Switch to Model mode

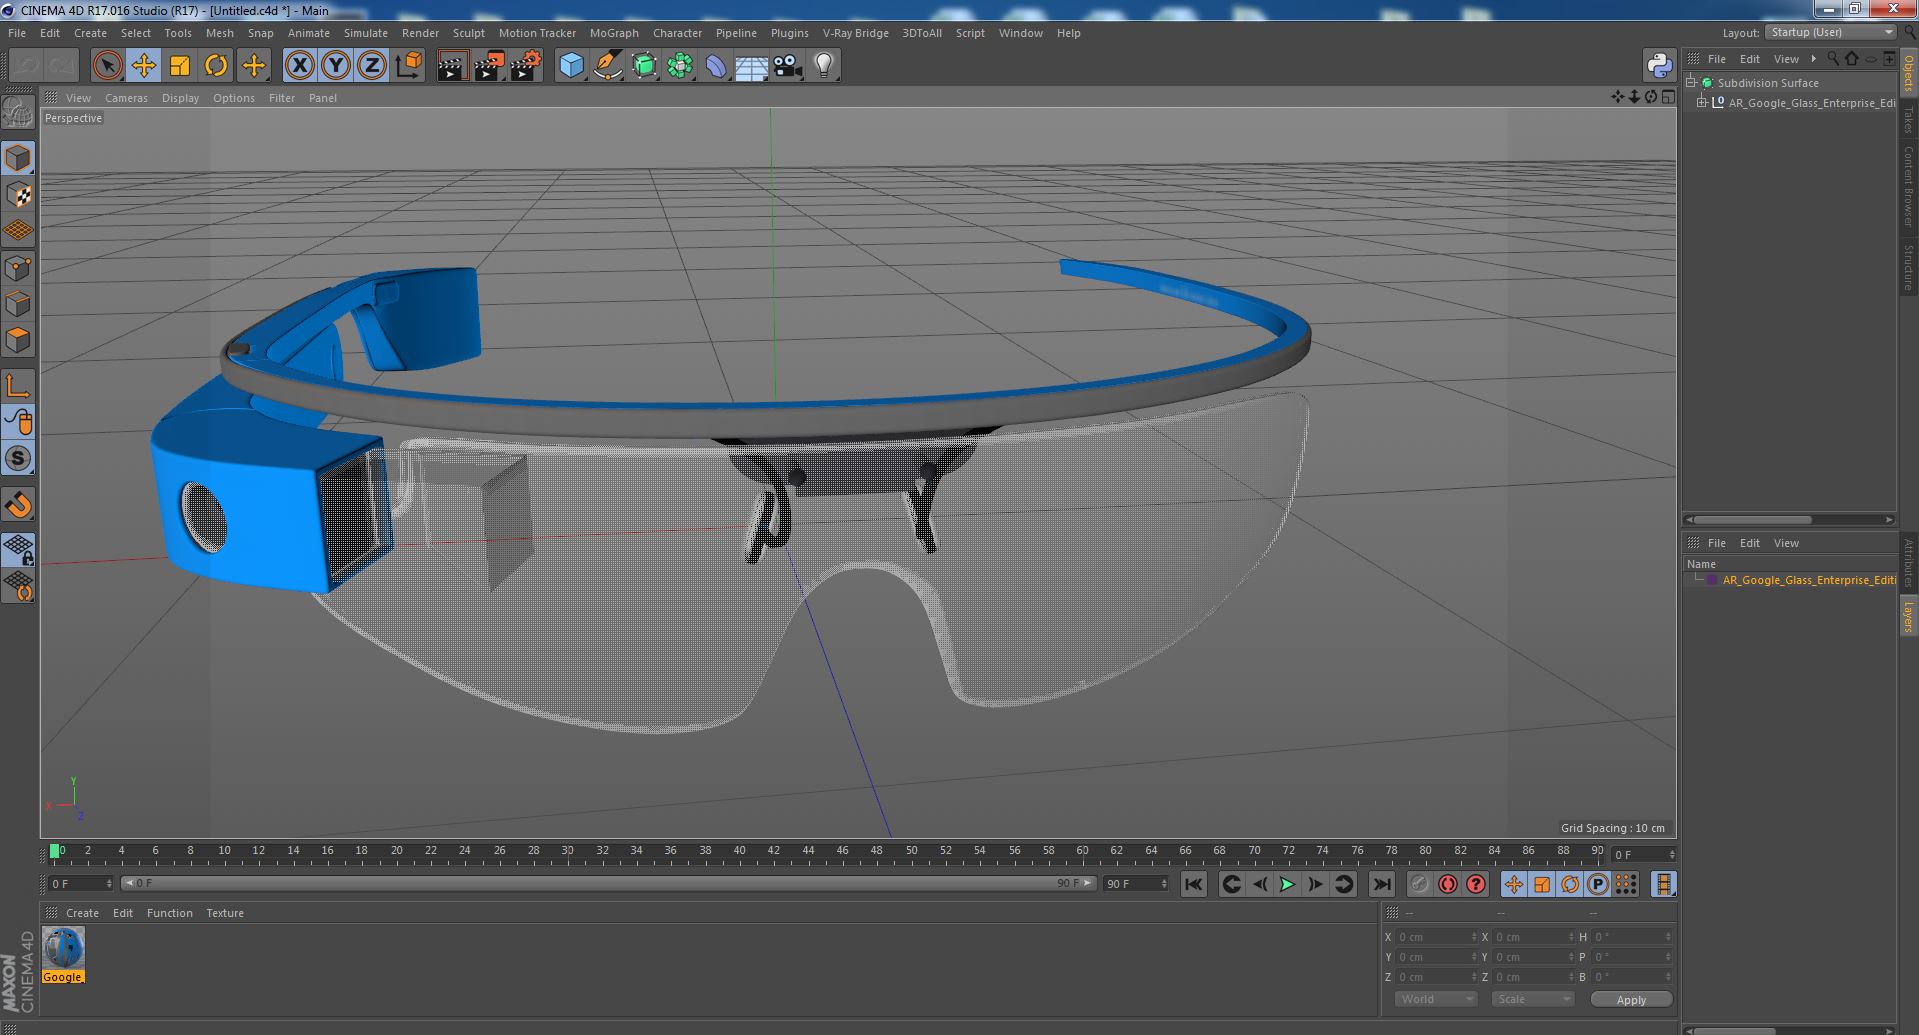pyautogui.click(x=18, y=158)
